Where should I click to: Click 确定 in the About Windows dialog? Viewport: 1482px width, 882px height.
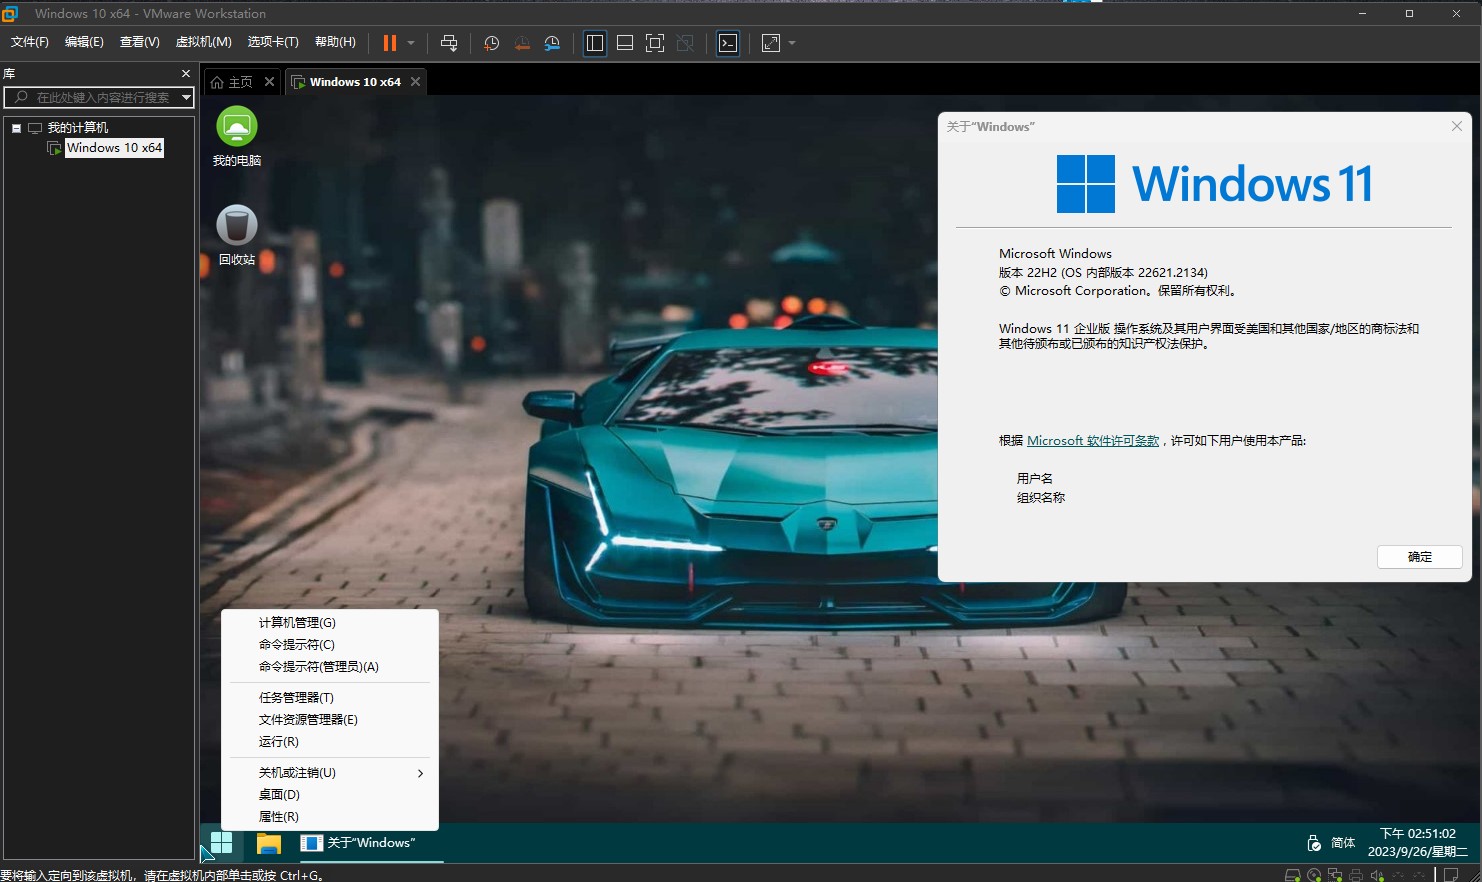pyautogui.click(x=1420, y=557)
